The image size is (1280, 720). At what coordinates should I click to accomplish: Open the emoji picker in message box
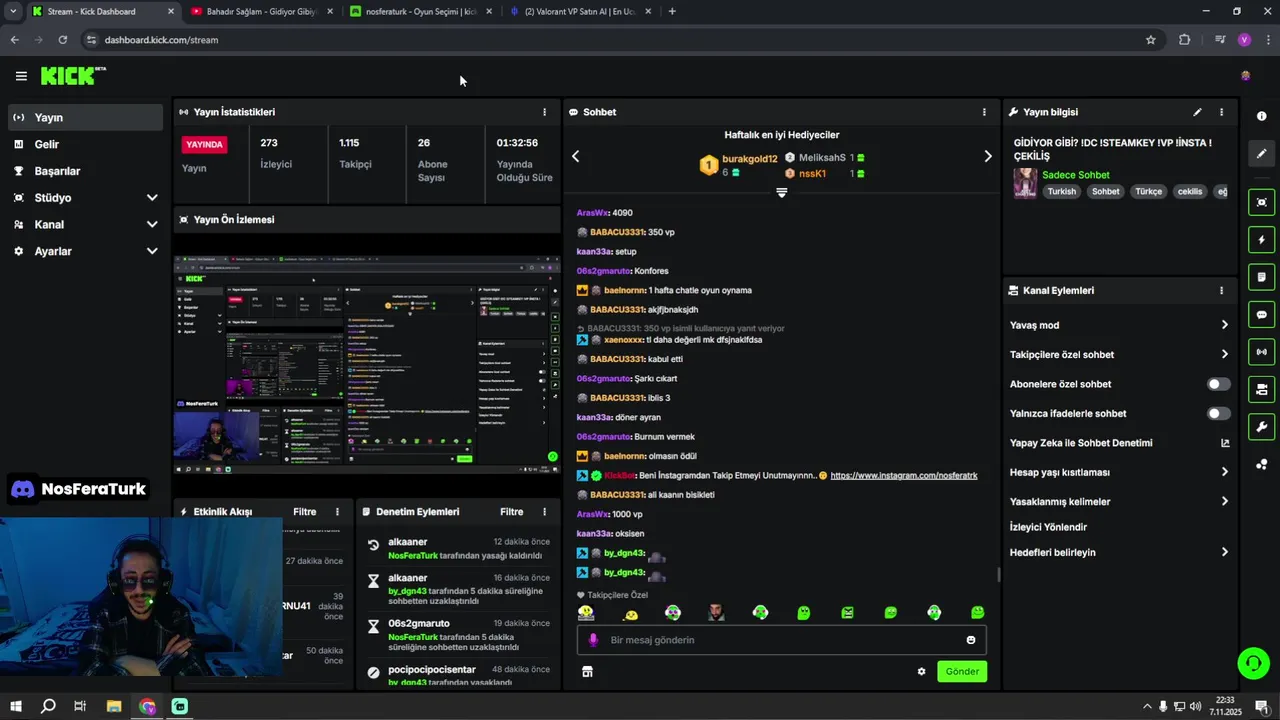click(971, 640)
